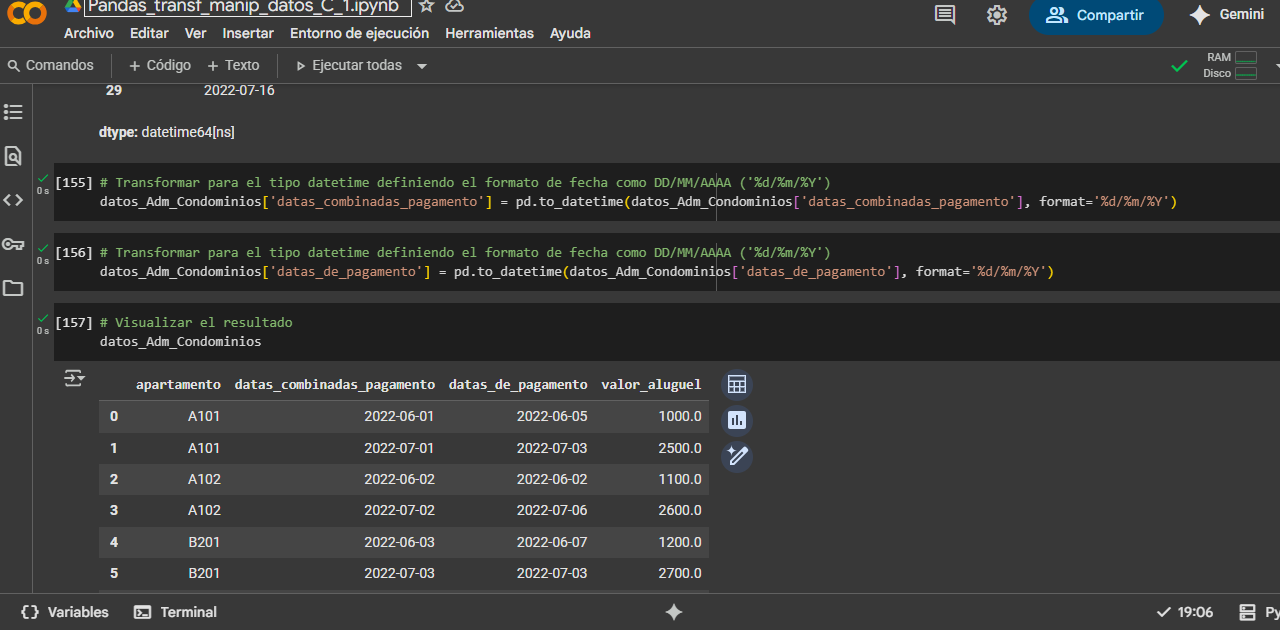Add a new Texto cell
1280x630 pixels.
click(x=233, y=65)
